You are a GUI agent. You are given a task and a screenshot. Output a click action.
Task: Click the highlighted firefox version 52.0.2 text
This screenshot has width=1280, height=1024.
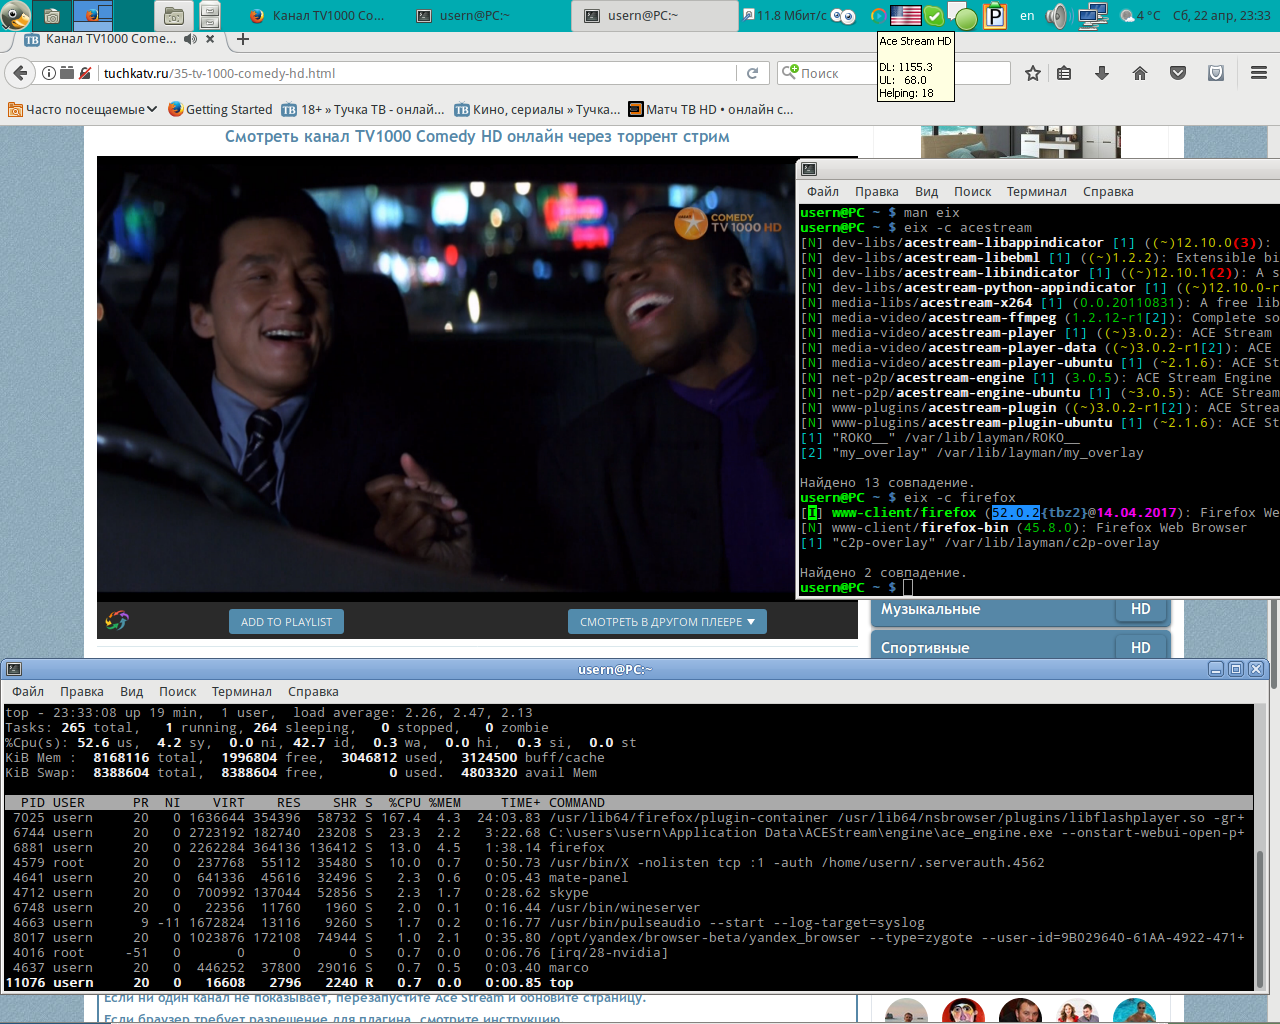[1016, 513]
